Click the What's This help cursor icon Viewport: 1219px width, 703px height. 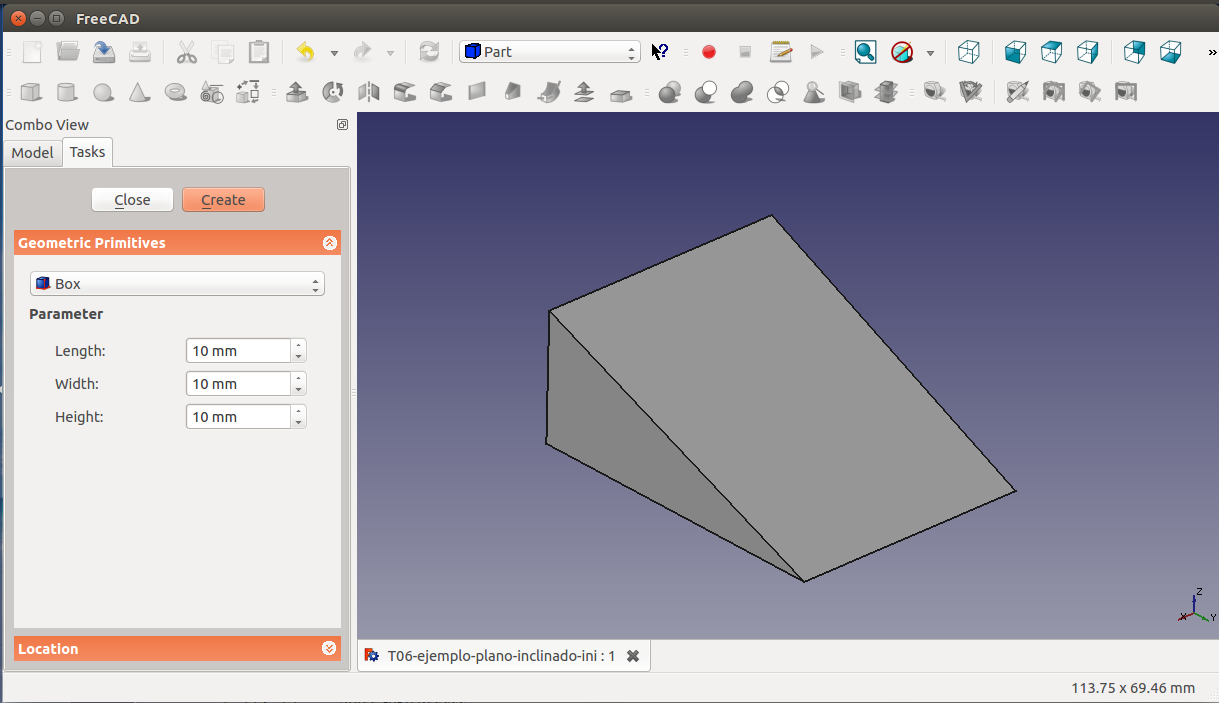point(660,52)
